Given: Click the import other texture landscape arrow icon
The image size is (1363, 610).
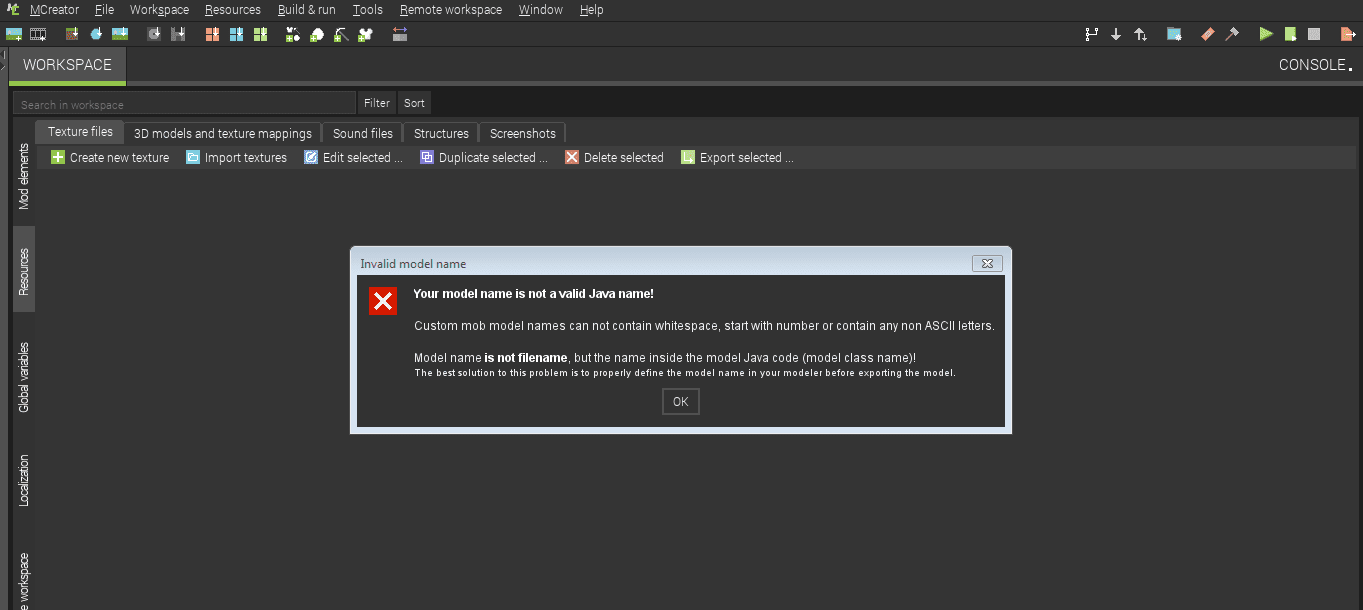Looking at the screenshot, I should [120, 34].
